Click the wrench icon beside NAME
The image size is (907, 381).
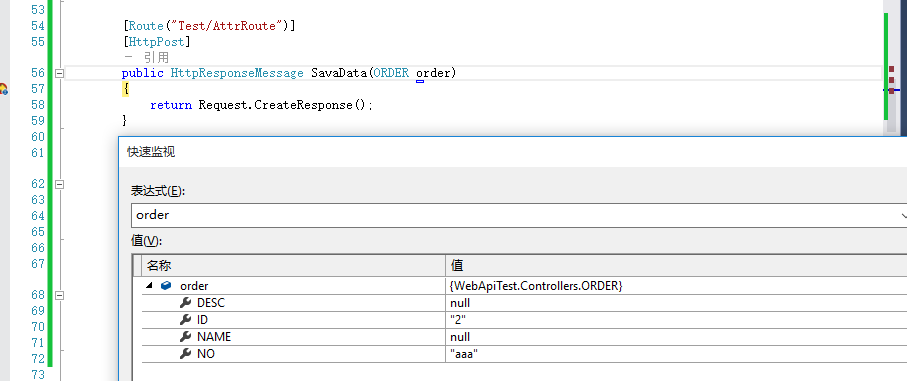pos(185,336)
